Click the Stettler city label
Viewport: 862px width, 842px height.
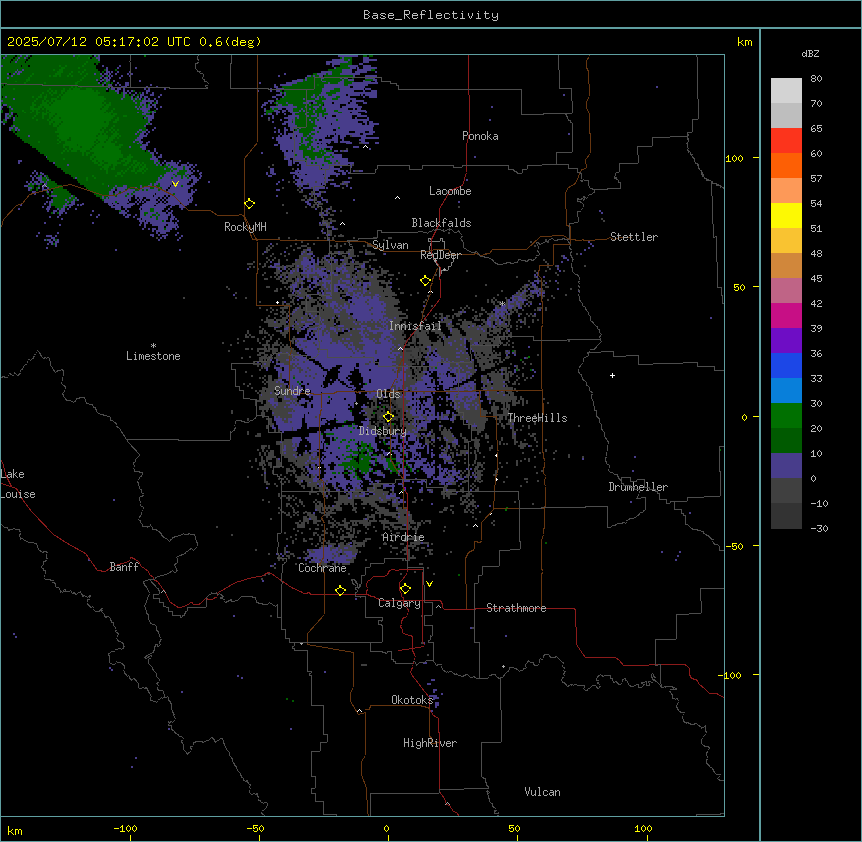(x=634, y=237)
